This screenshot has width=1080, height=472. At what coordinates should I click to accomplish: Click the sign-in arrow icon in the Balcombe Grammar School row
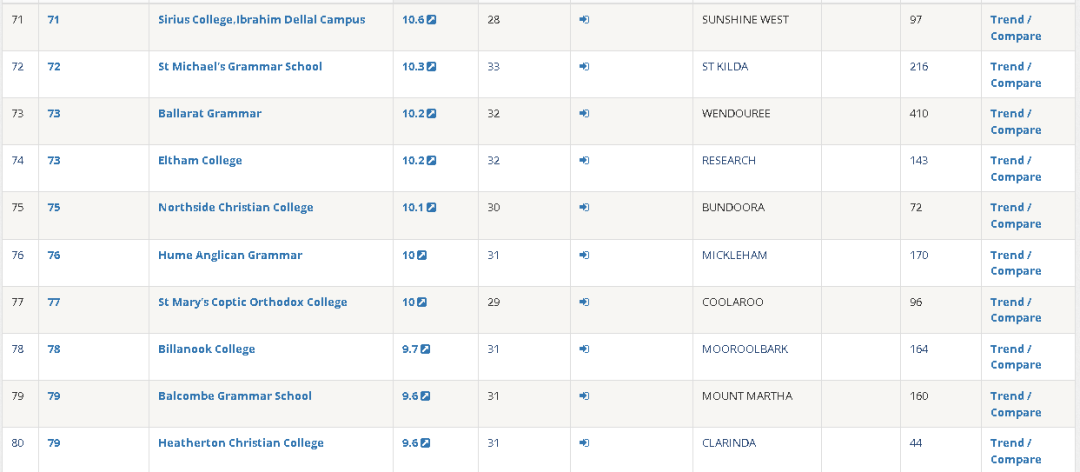pos(584,396)
